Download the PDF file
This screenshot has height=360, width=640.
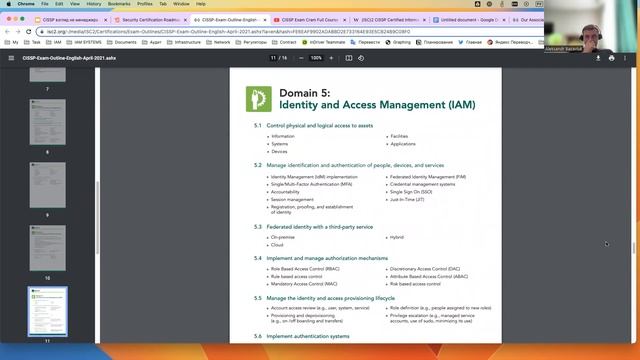(x=598, y=58)
